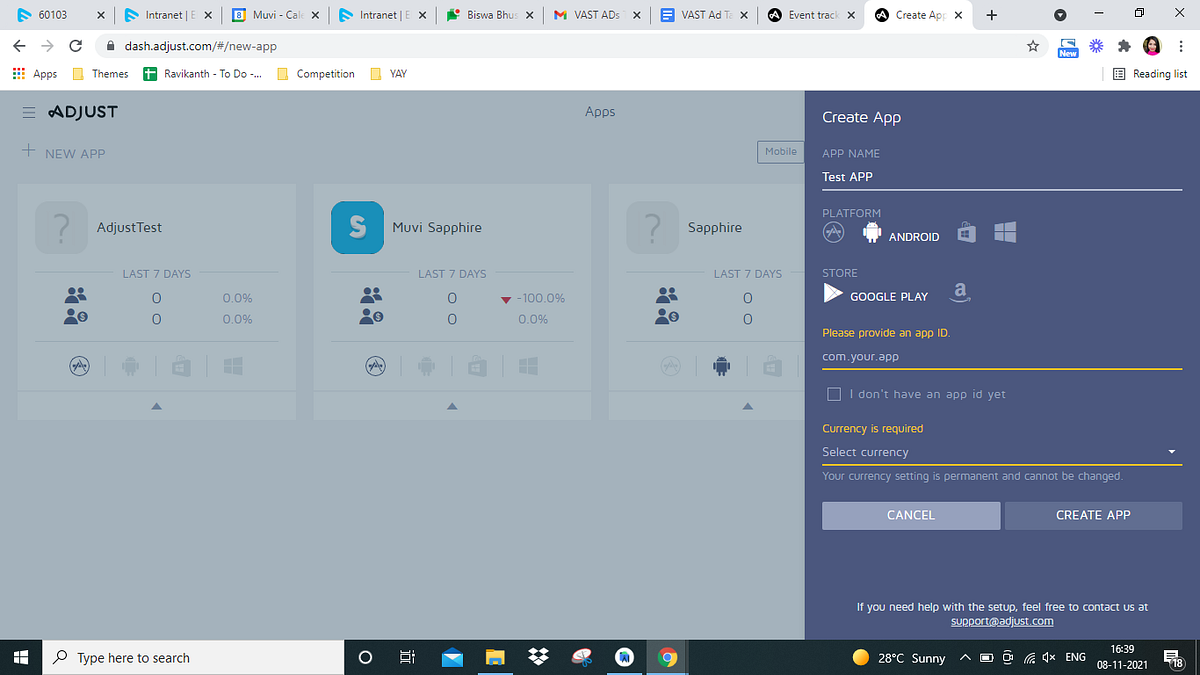This screenshot has width=1200, height=675.
Task: Expand the Muvi Sapphire card with bottom arrow
Action: pos(452,406)
